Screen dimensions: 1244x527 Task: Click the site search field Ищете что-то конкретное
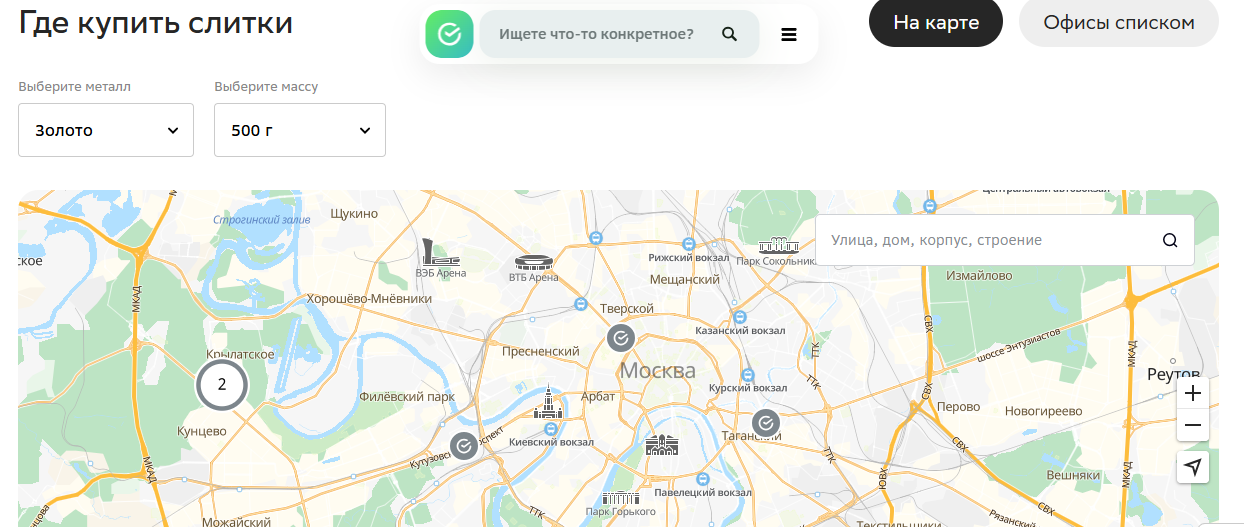(596, 35)
